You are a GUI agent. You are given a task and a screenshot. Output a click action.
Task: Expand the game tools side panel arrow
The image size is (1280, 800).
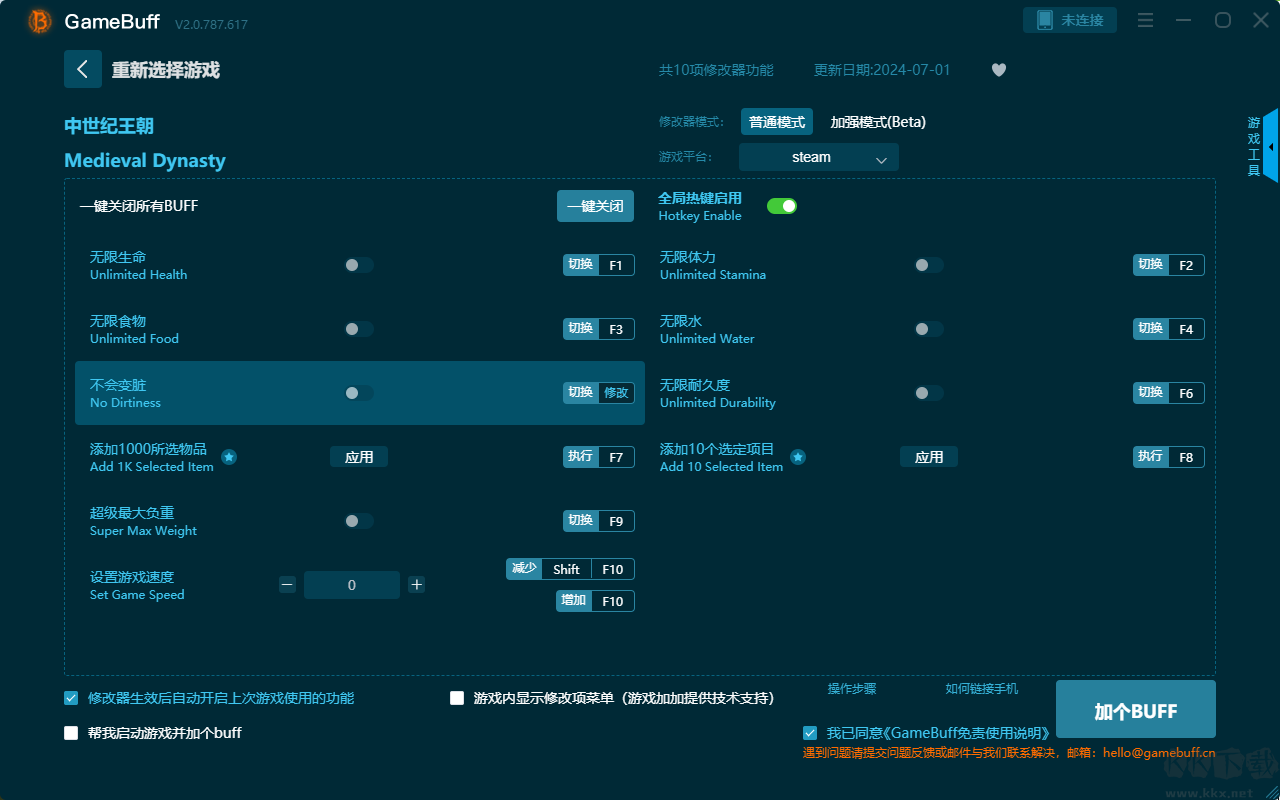(1271, 147)
